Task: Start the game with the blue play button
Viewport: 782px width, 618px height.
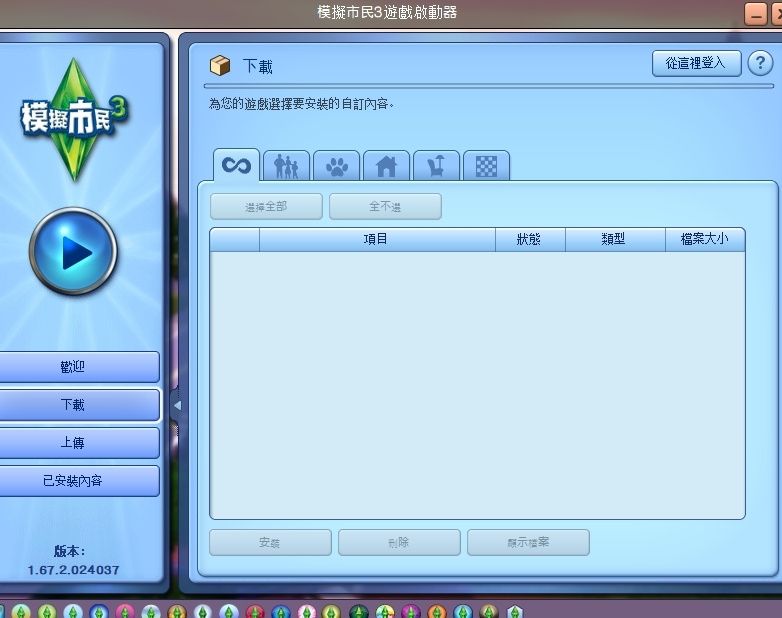Action: pyautogui.click(x=73, y=251)
